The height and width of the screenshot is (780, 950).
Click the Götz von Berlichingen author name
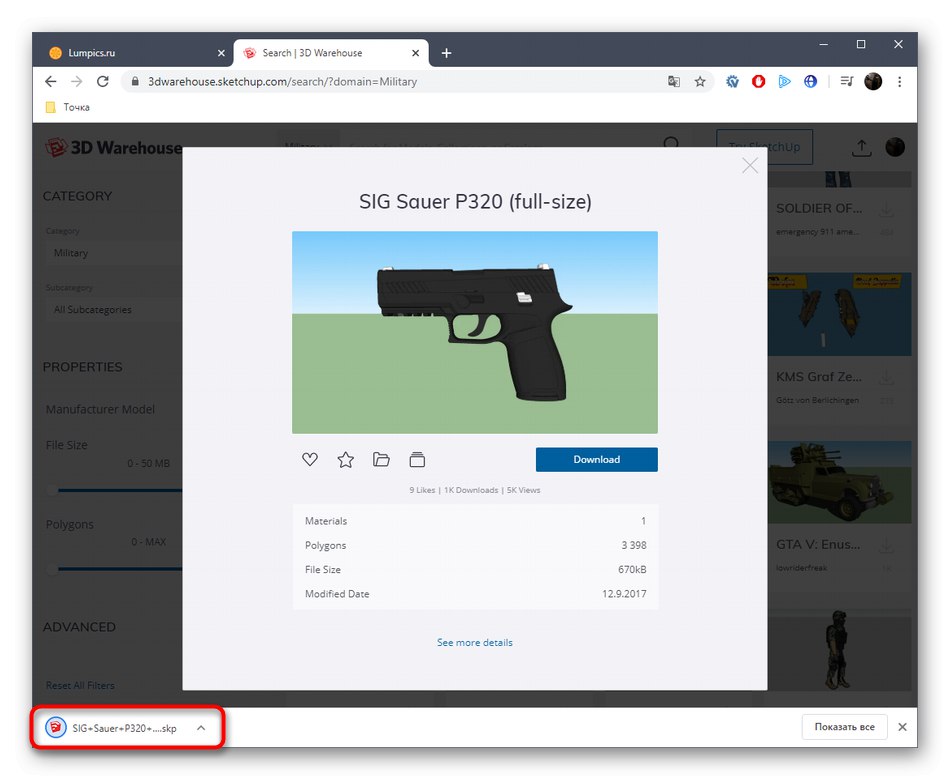click(817, 400)
